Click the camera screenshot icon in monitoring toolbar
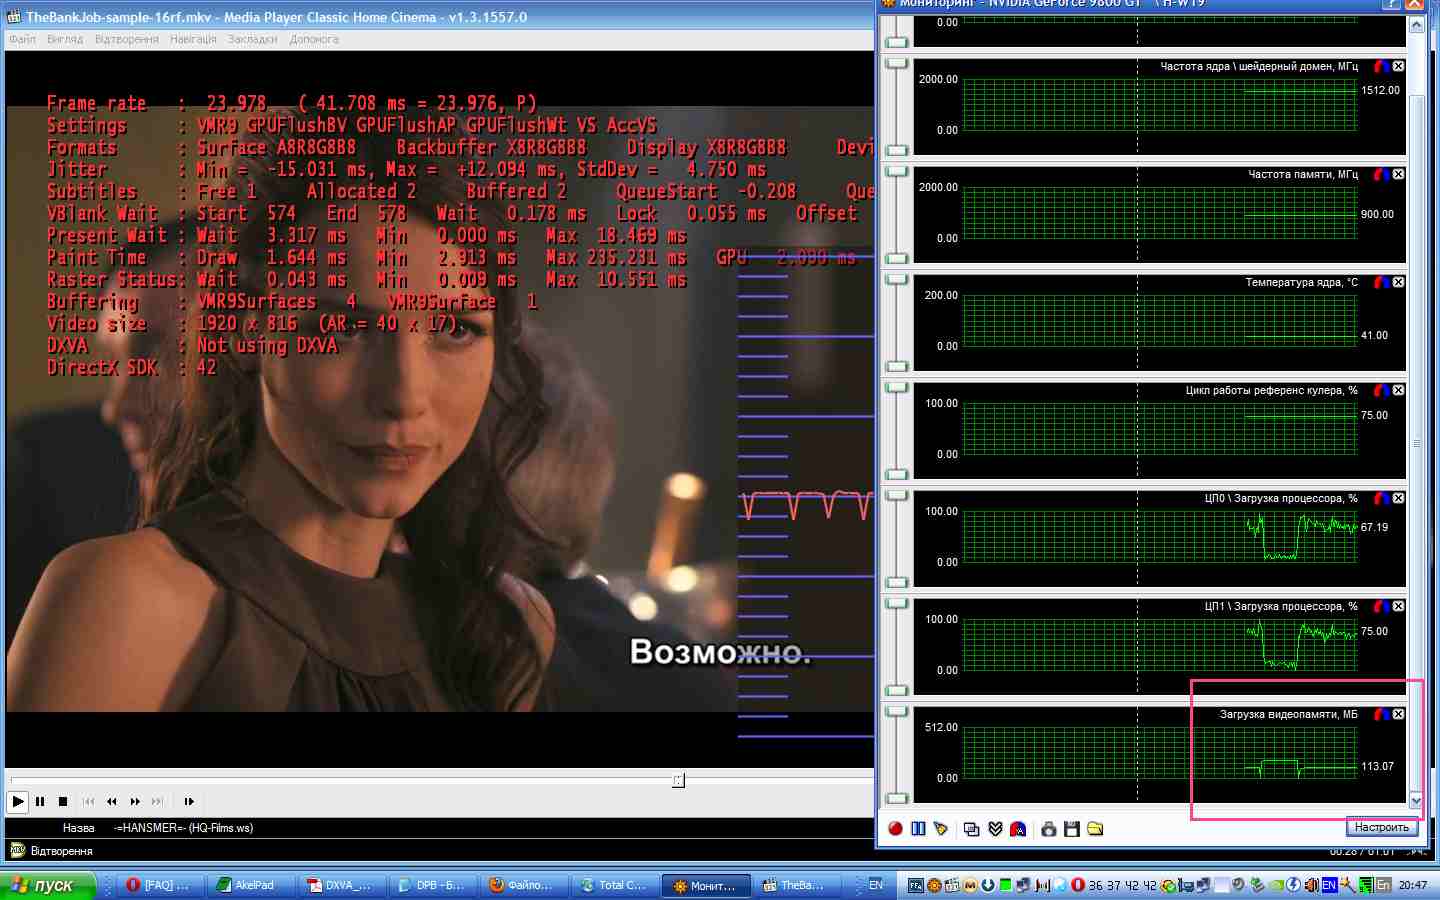The width and height of the screenshot is (1440, 900). pos(1049,828)
